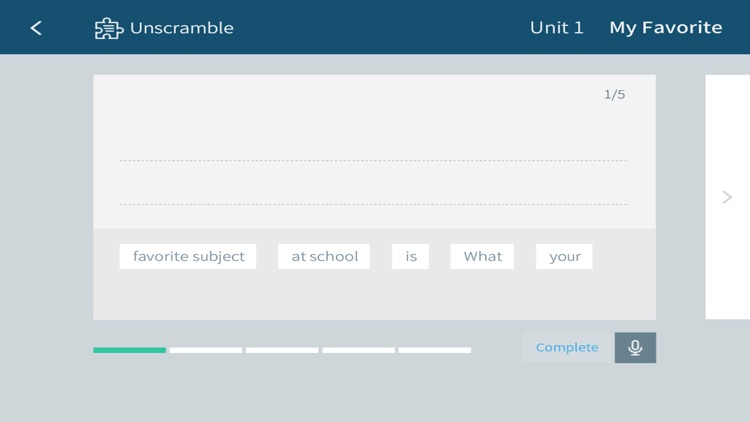Tap the microphone record button
Viewport: 750px width, 422px height.
635,347
